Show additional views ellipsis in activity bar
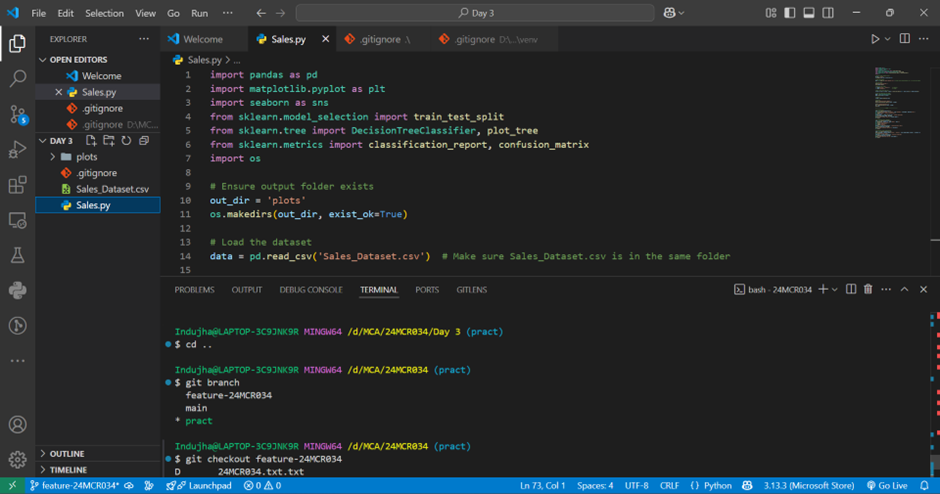This screenshot has width=940, height=494. 17,361
